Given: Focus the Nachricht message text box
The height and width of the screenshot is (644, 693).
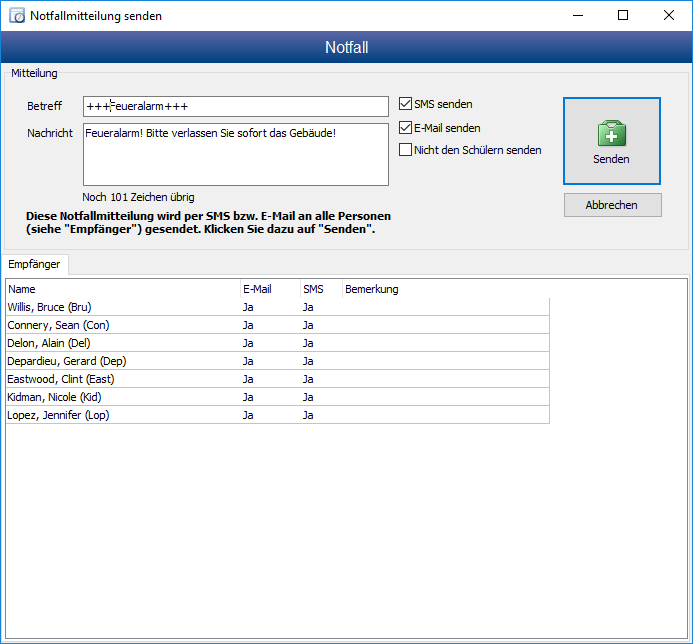Looking at the screenshot, I should (x=235, y=154).
